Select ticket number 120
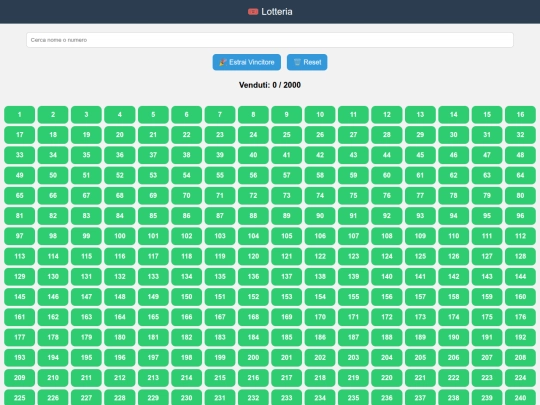 [x=253, y=256]
